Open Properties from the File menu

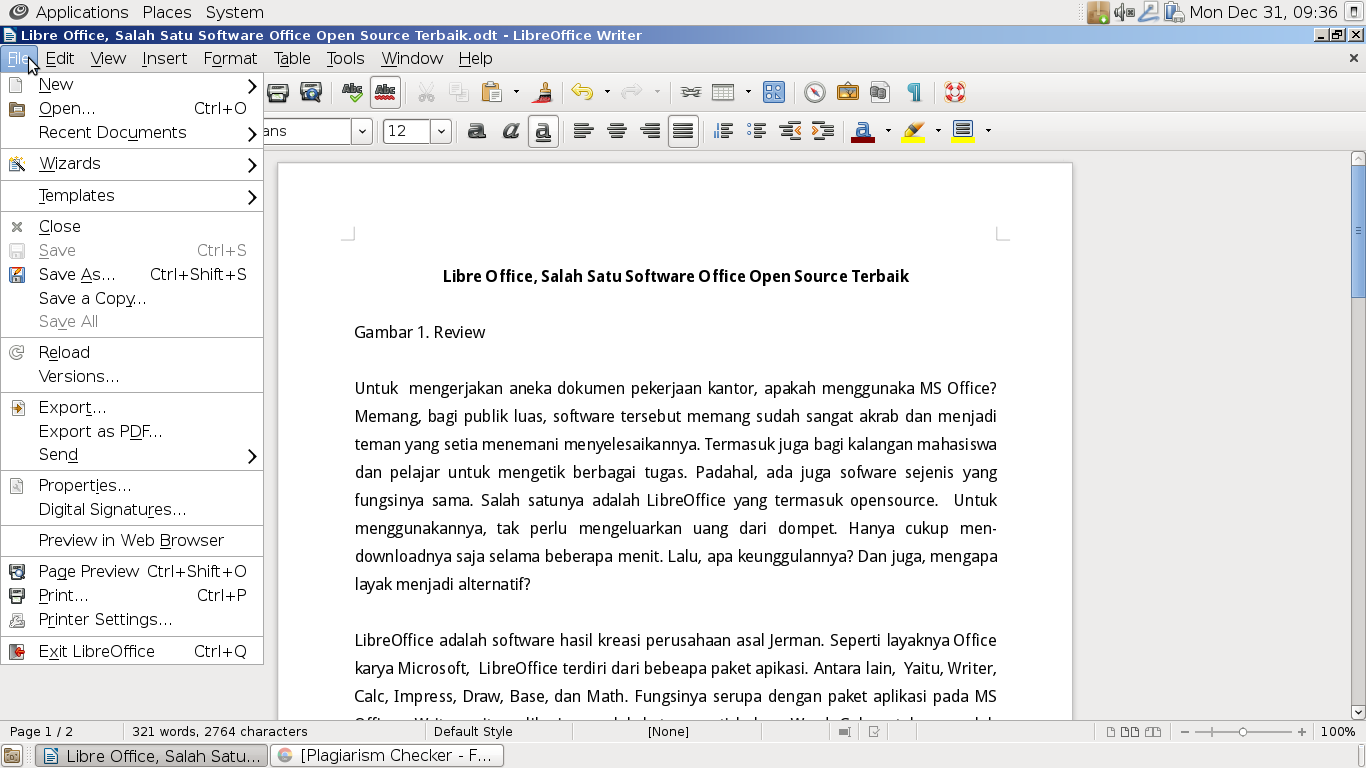tap(132, 486)
